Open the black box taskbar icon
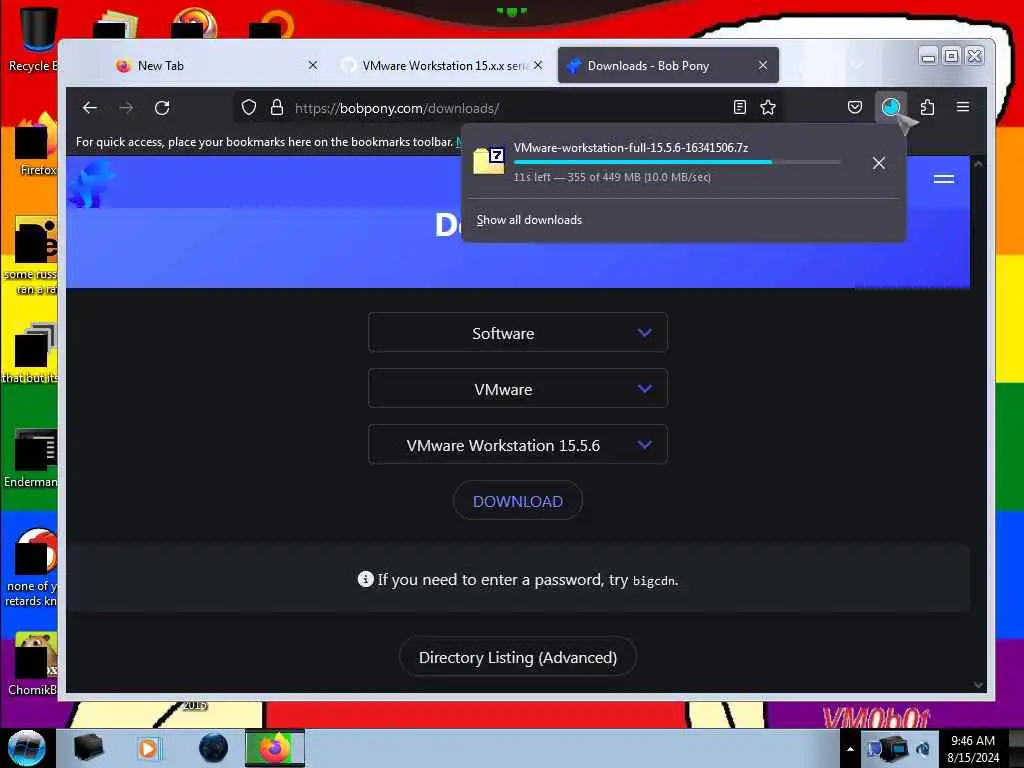This screenshot has height=768, width=1024. [x=88, y=748]
